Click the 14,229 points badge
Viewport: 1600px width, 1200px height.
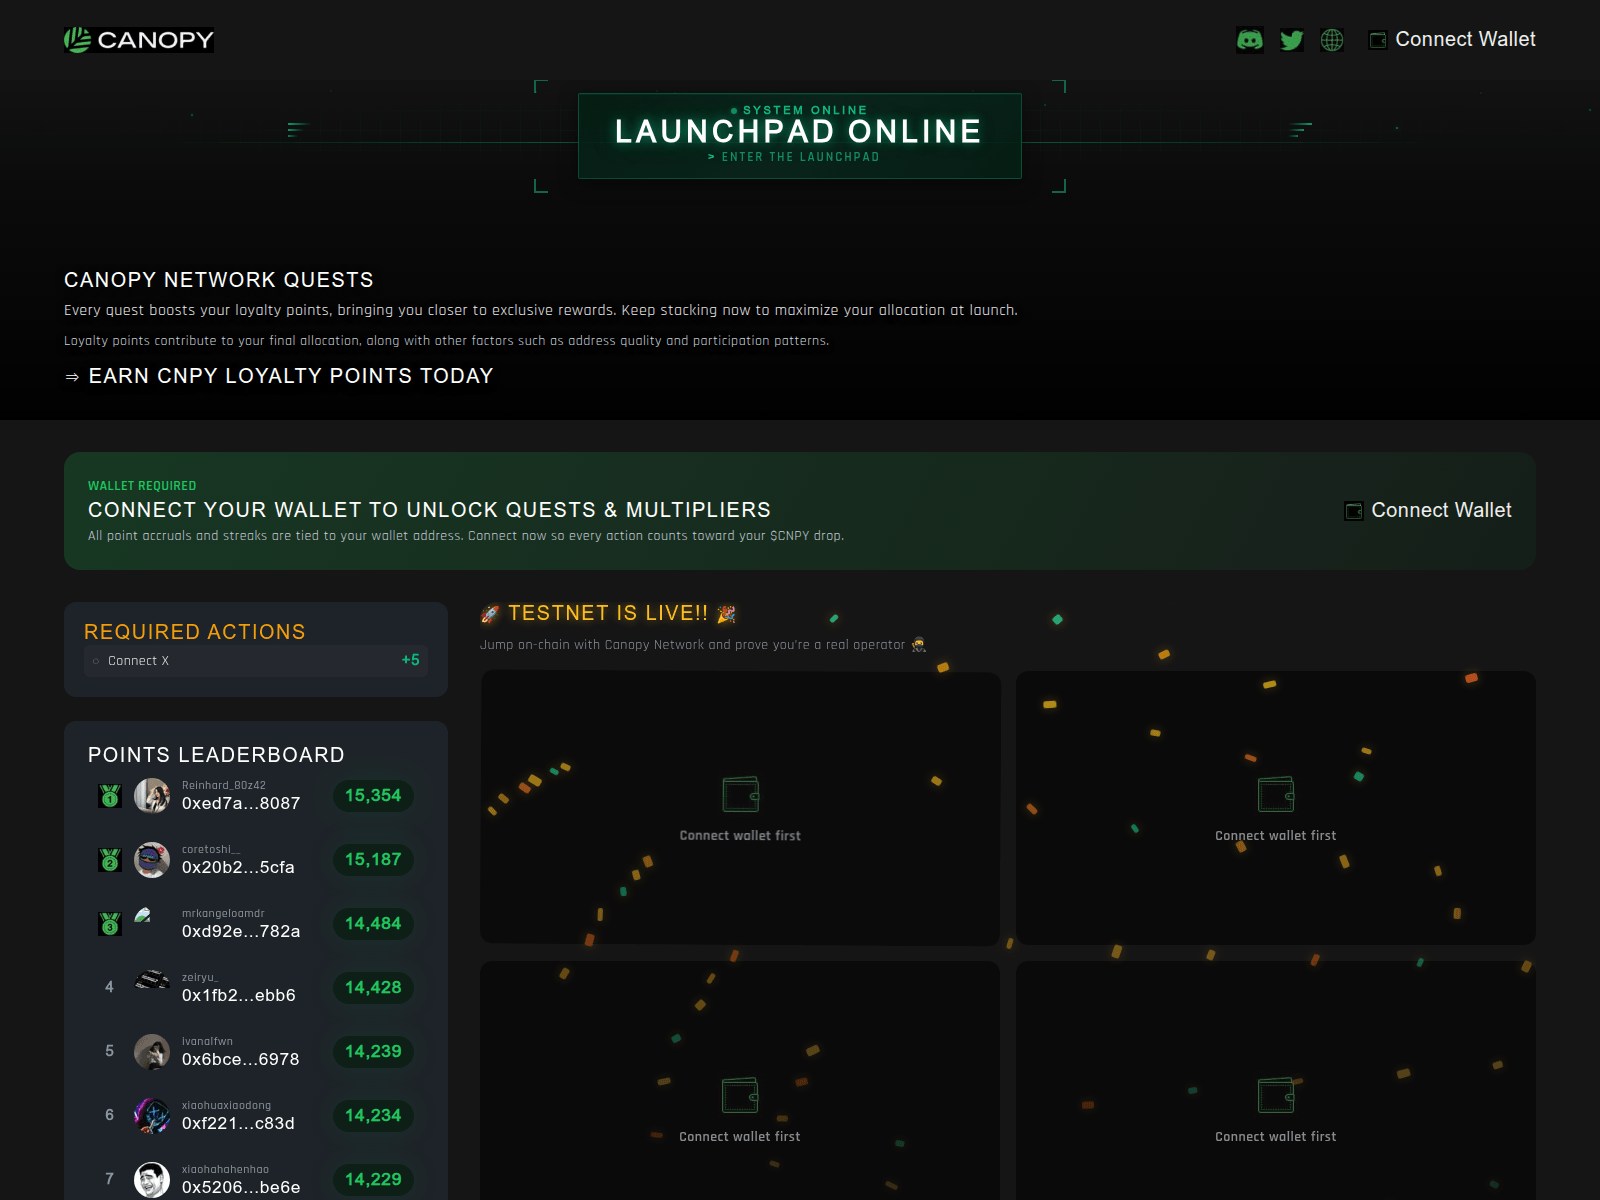pyautogui.click(x=373, y=1180)
